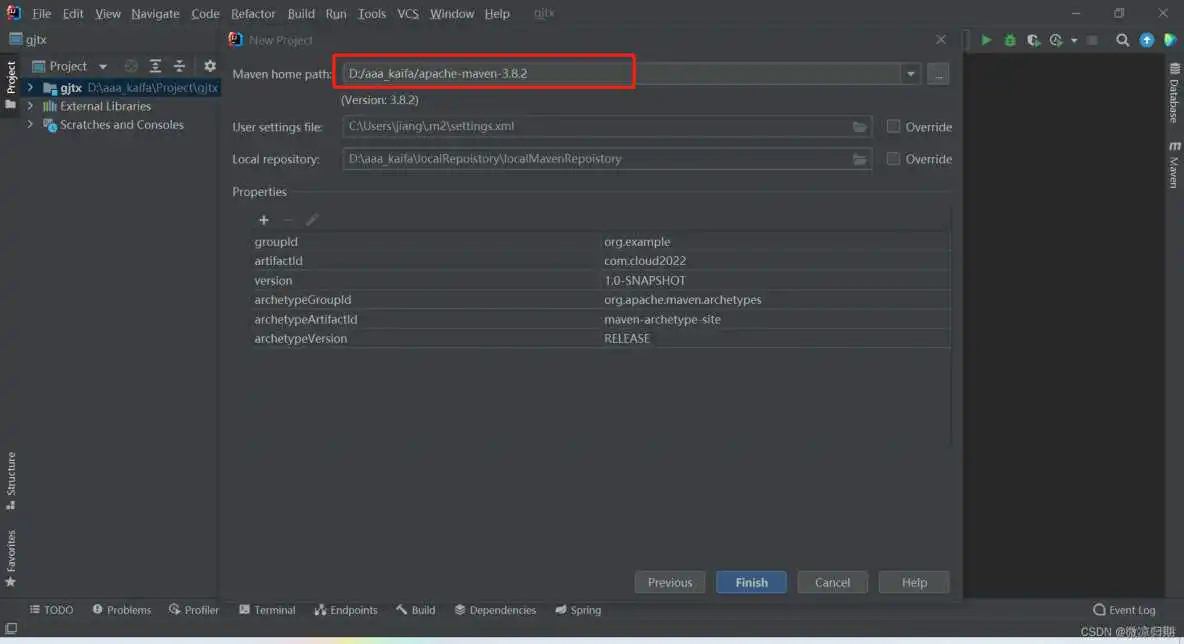Click the Maven home path browse button
Image resolution: width=1184 pixels, height=644 pixels.
point(938,74)
